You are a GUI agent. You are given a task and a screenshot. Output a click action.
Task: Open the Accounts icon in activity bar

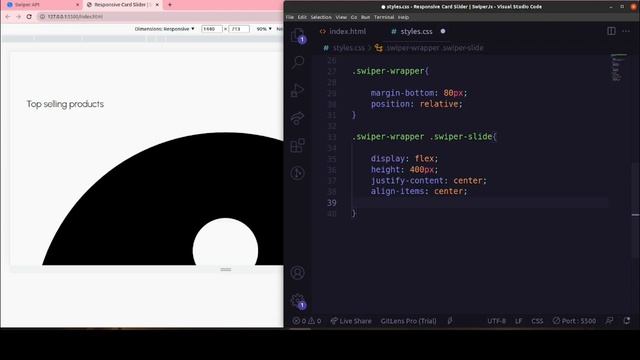[x=298, y=273]
